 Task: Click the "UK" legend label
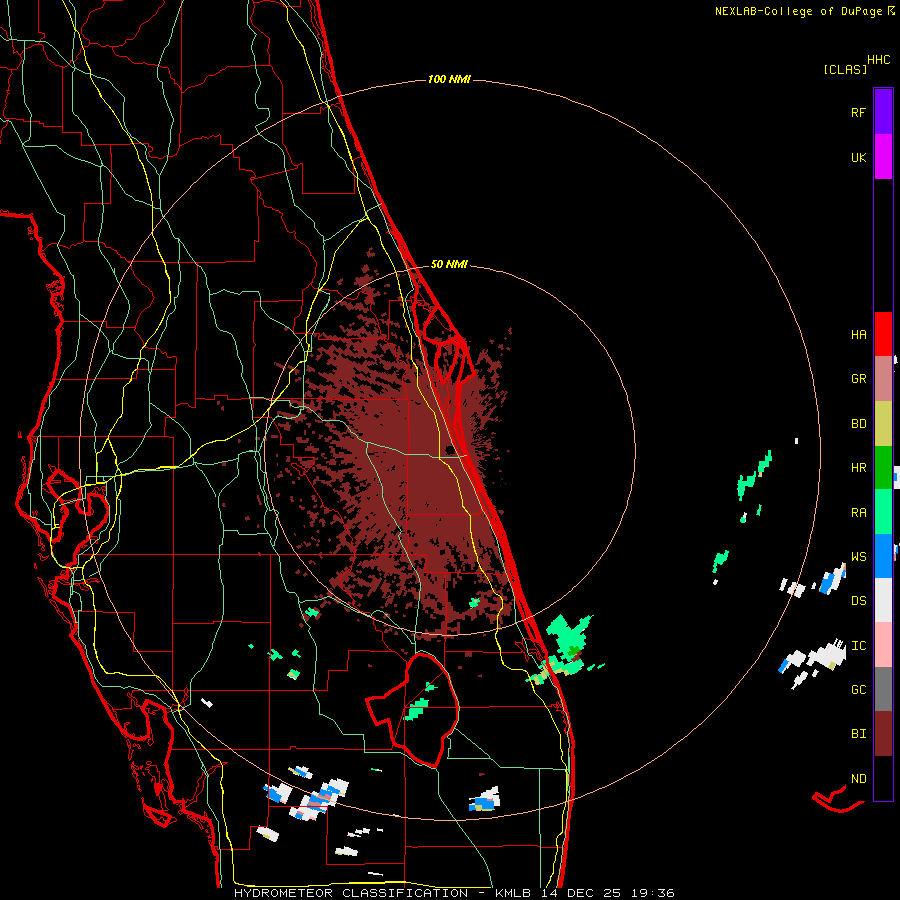858,157
